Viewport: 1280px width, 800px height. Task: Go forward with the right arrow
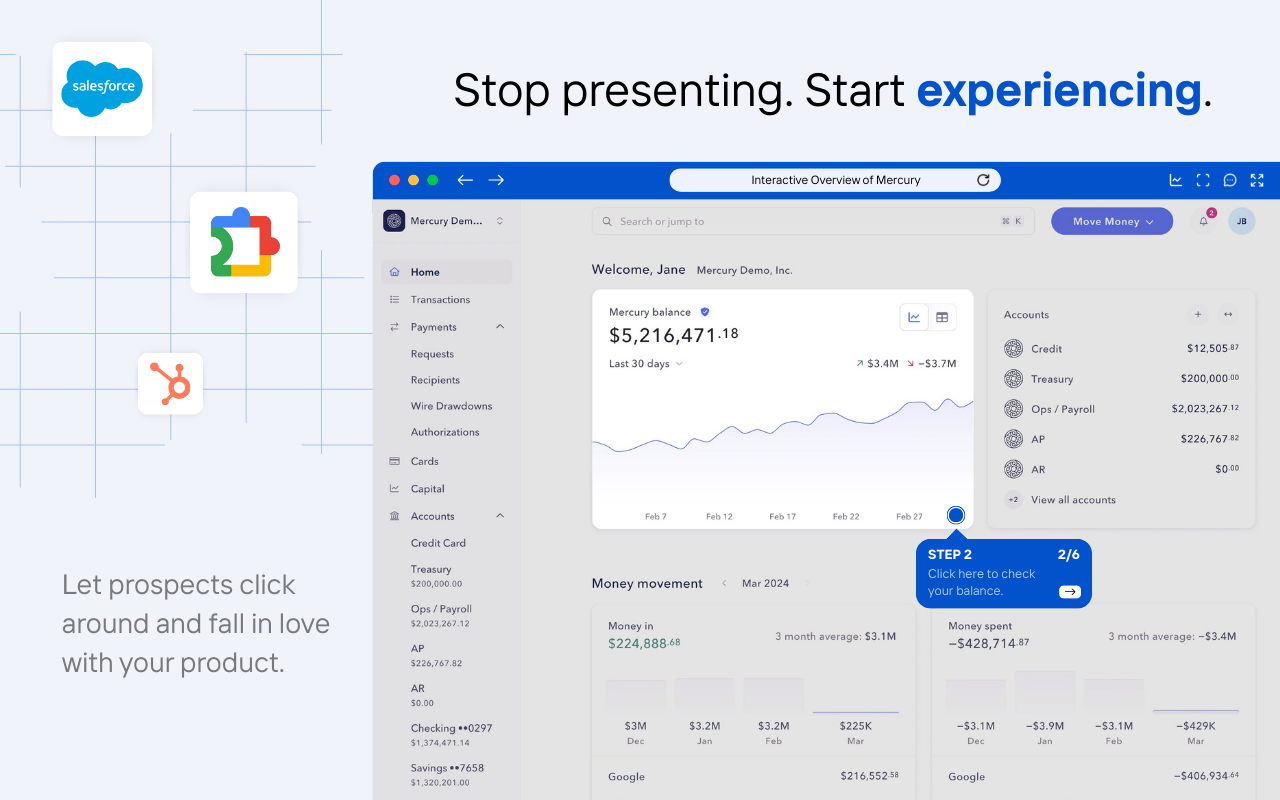click(x=496, y=180)
